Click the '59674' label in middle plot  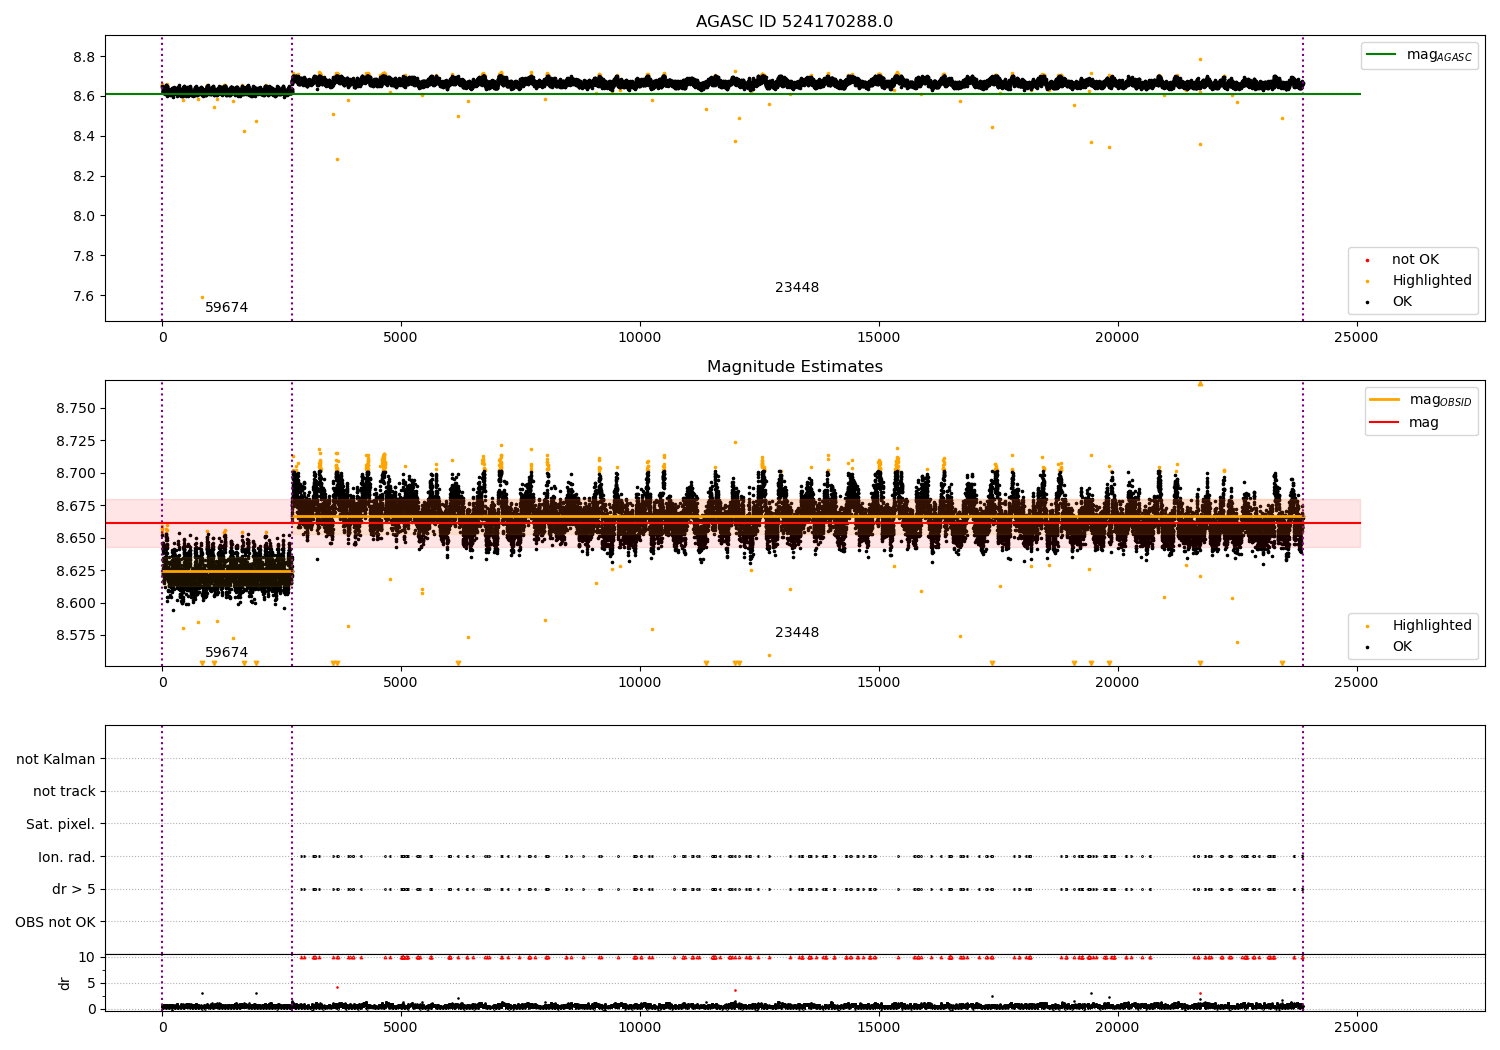tap(226, 653)
